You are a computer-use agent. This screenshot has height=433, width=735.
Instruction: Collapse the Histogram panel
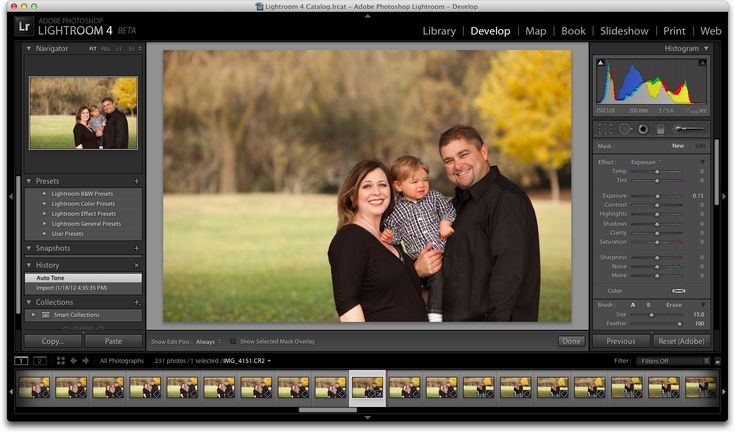[706, 48]
